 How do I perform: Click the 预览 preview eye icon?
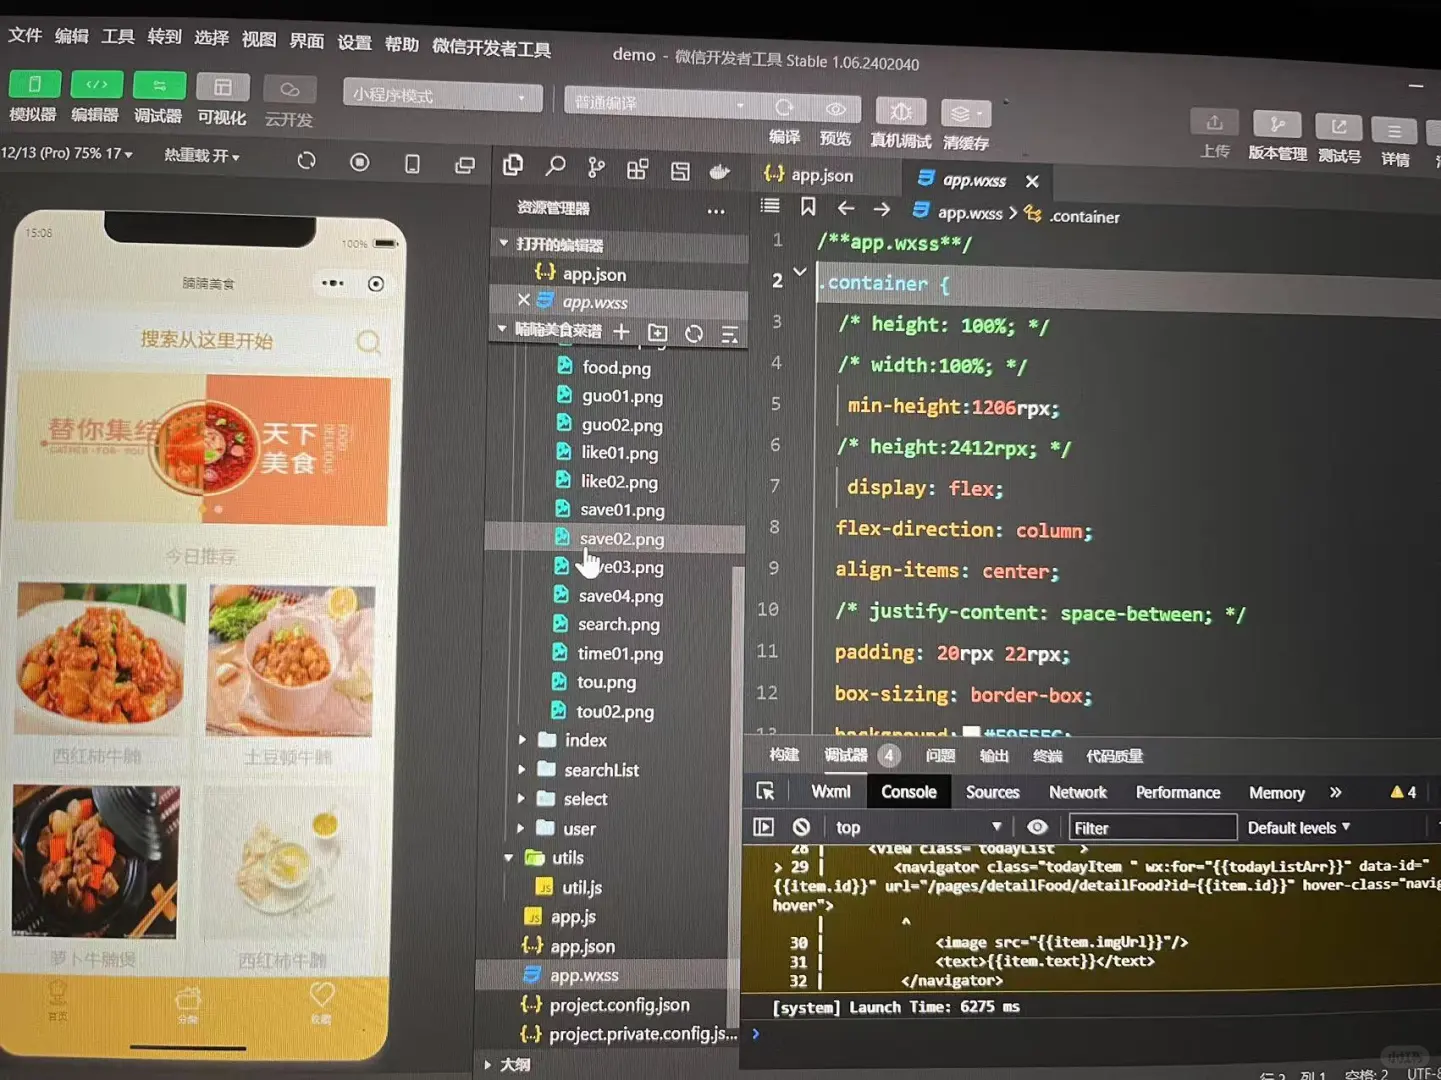click(x=836, y=109)
